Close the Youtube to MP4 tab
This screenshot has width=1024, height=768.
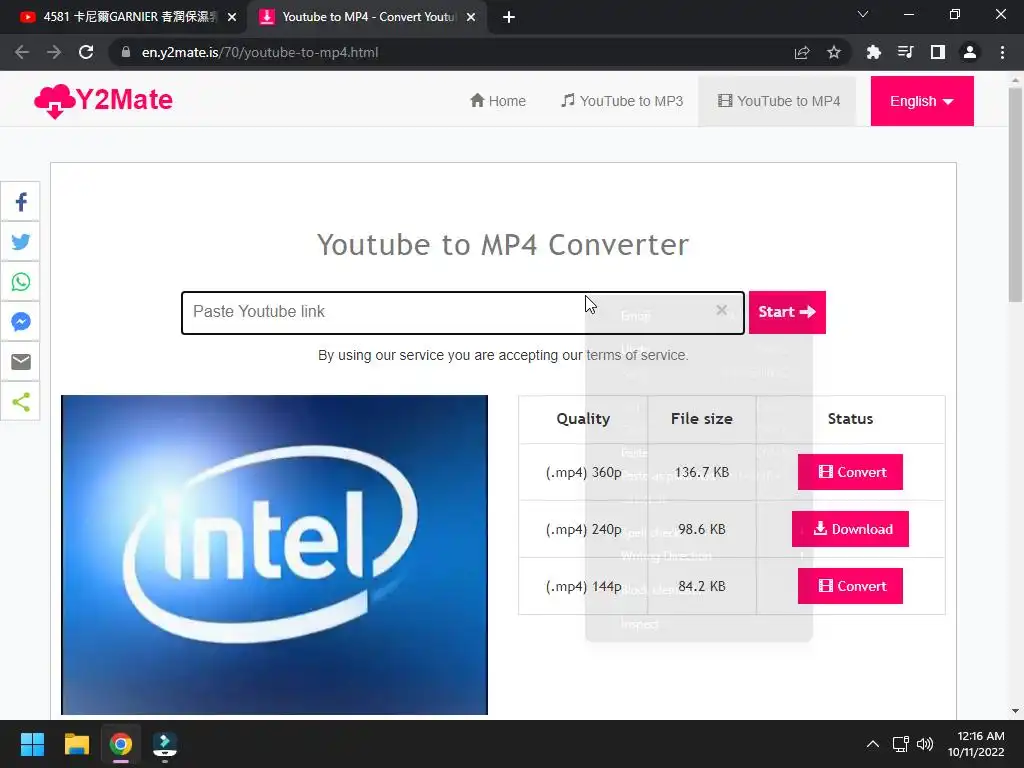tap(471, 17)
